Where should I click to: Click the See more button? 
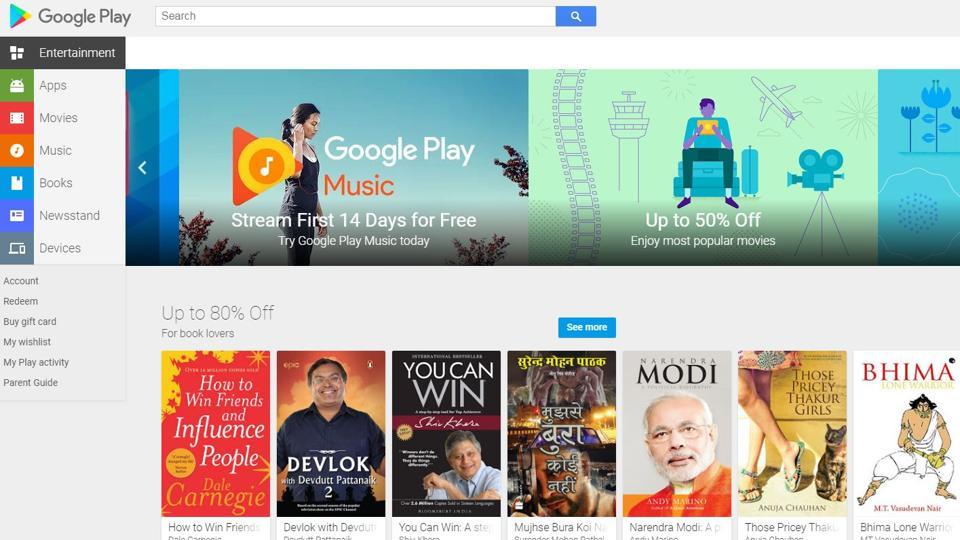click(x=587, y=327)
